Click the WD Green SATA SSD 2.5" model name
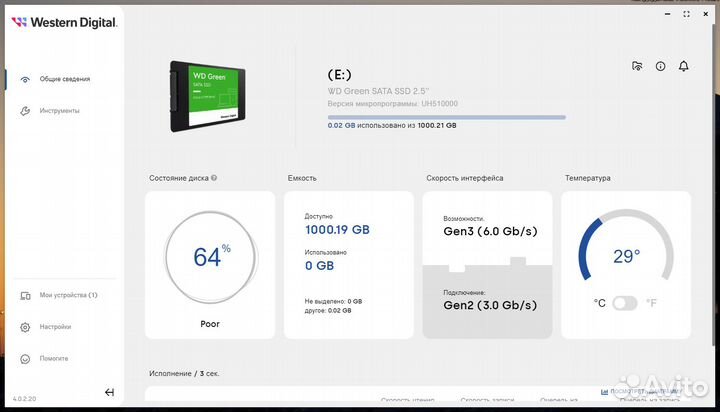This screenshot has width=720, height=412. click(x=378, y=91)
